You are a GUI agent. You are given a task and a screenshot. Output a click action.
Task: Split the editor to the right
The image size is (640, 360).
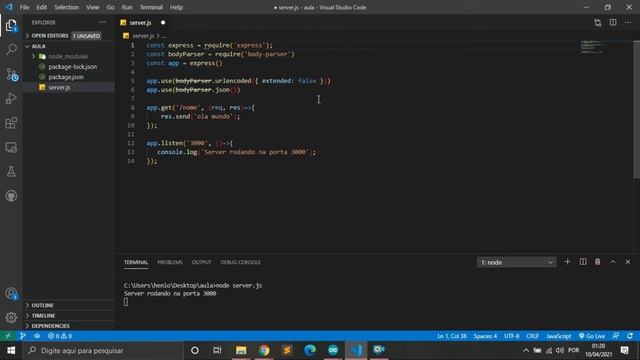click(613, 22)
